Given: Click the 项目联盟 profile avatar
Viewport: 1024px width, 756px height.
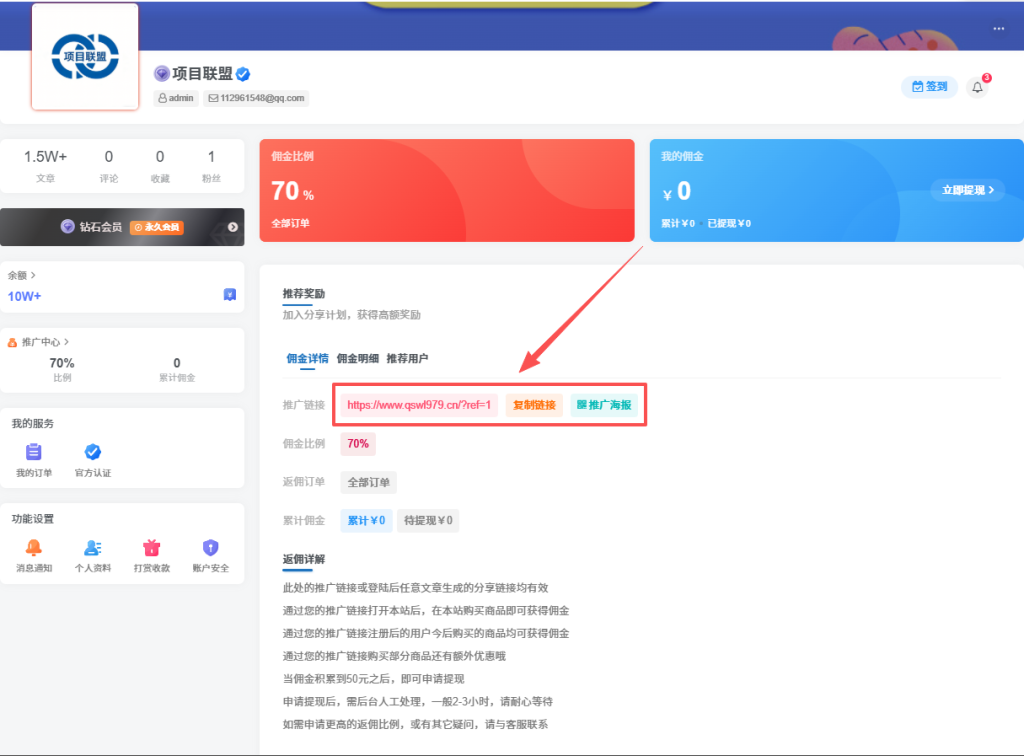Looking at the screenshot, I should [84, 56].
